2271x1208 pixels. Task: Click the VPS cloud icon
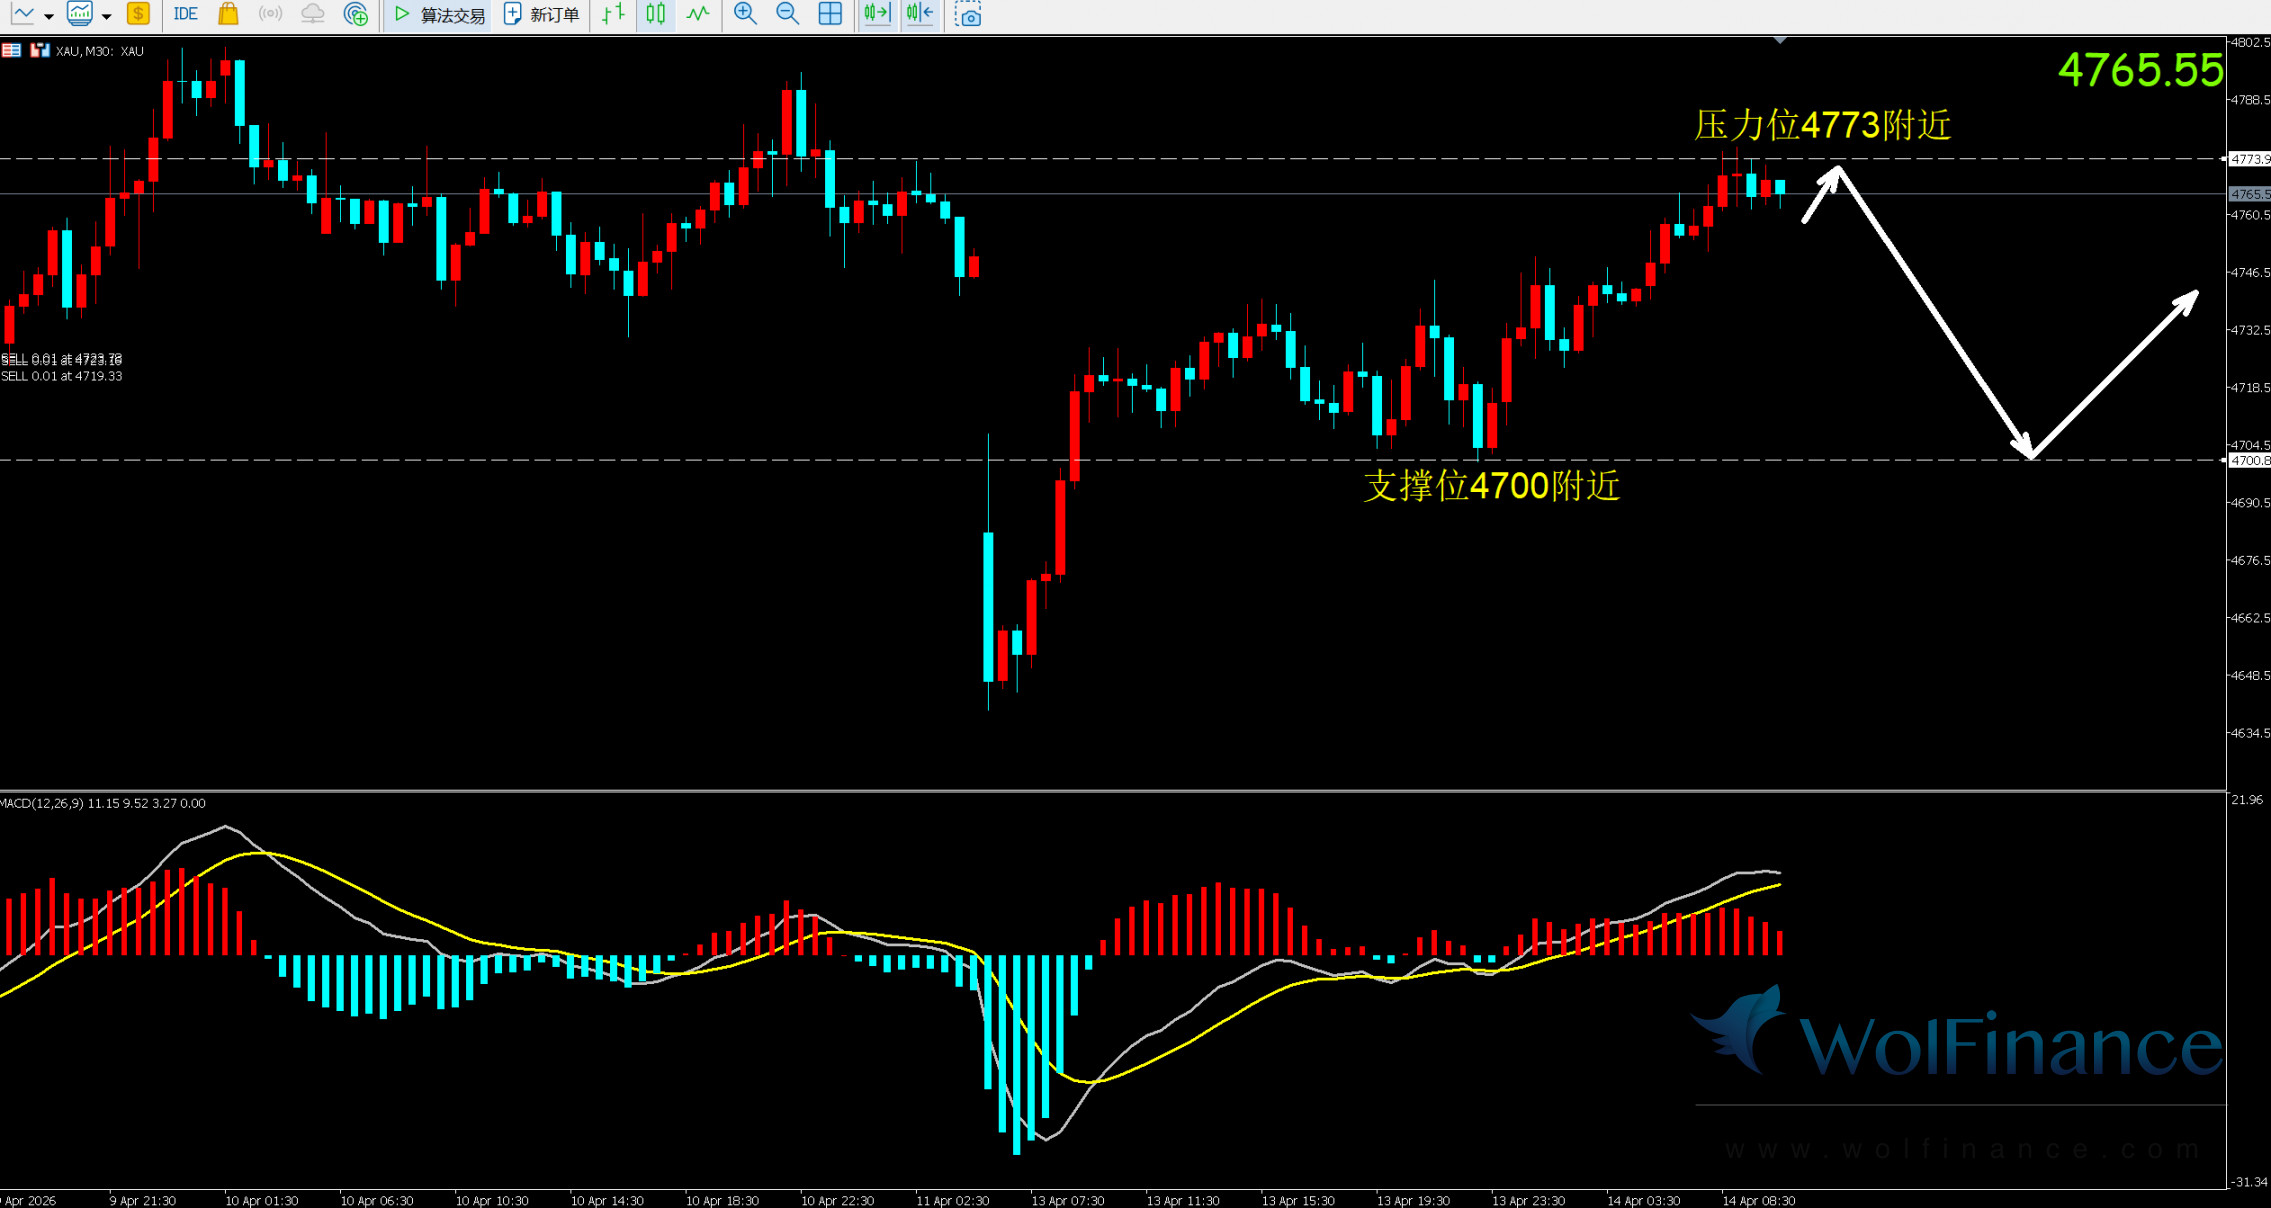(x=313, y=14)
